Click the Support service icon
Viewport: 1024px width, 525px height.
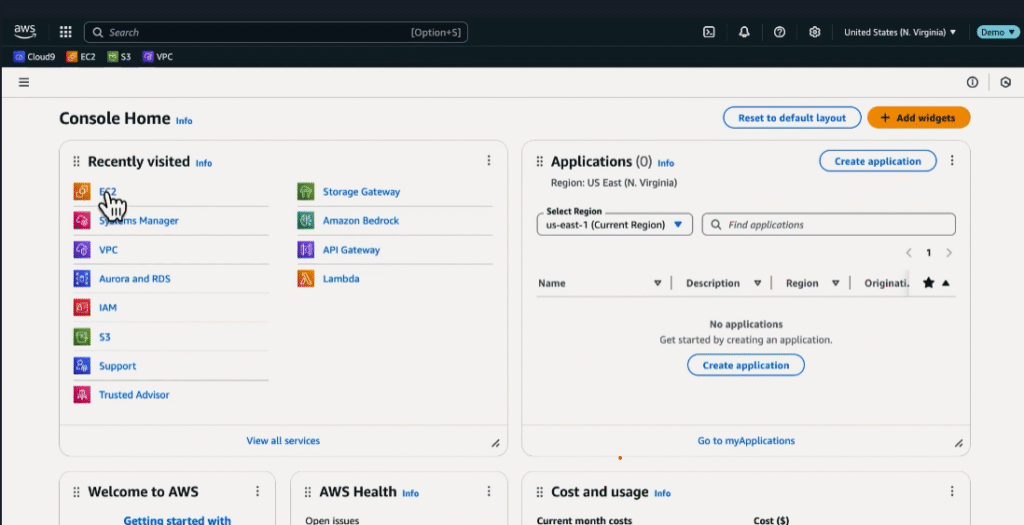82,366
